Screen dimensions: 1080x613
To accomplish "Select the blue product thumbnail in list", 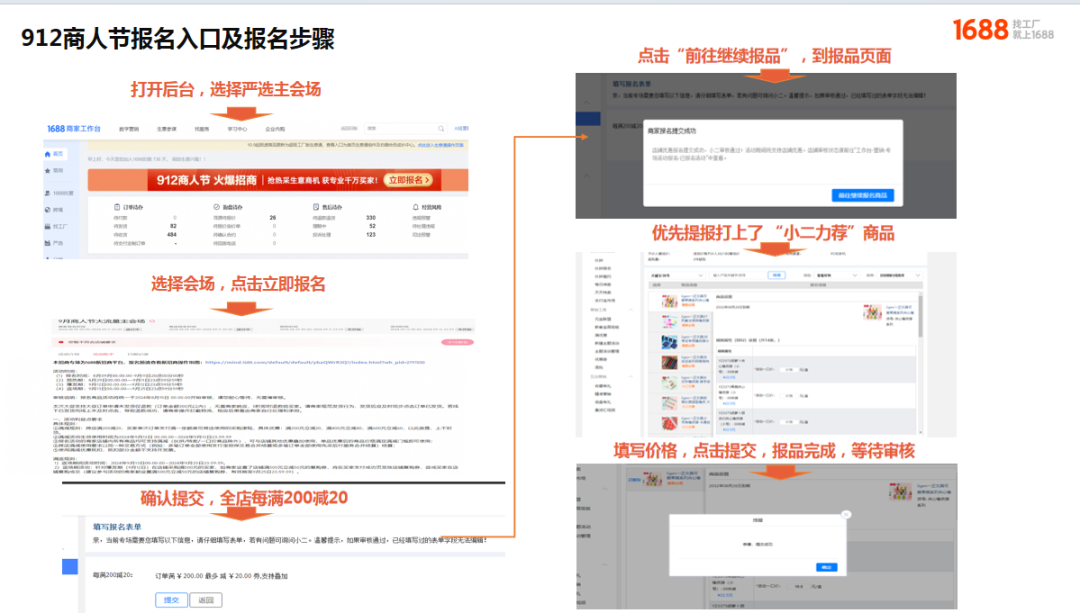I will click(669, 342).
